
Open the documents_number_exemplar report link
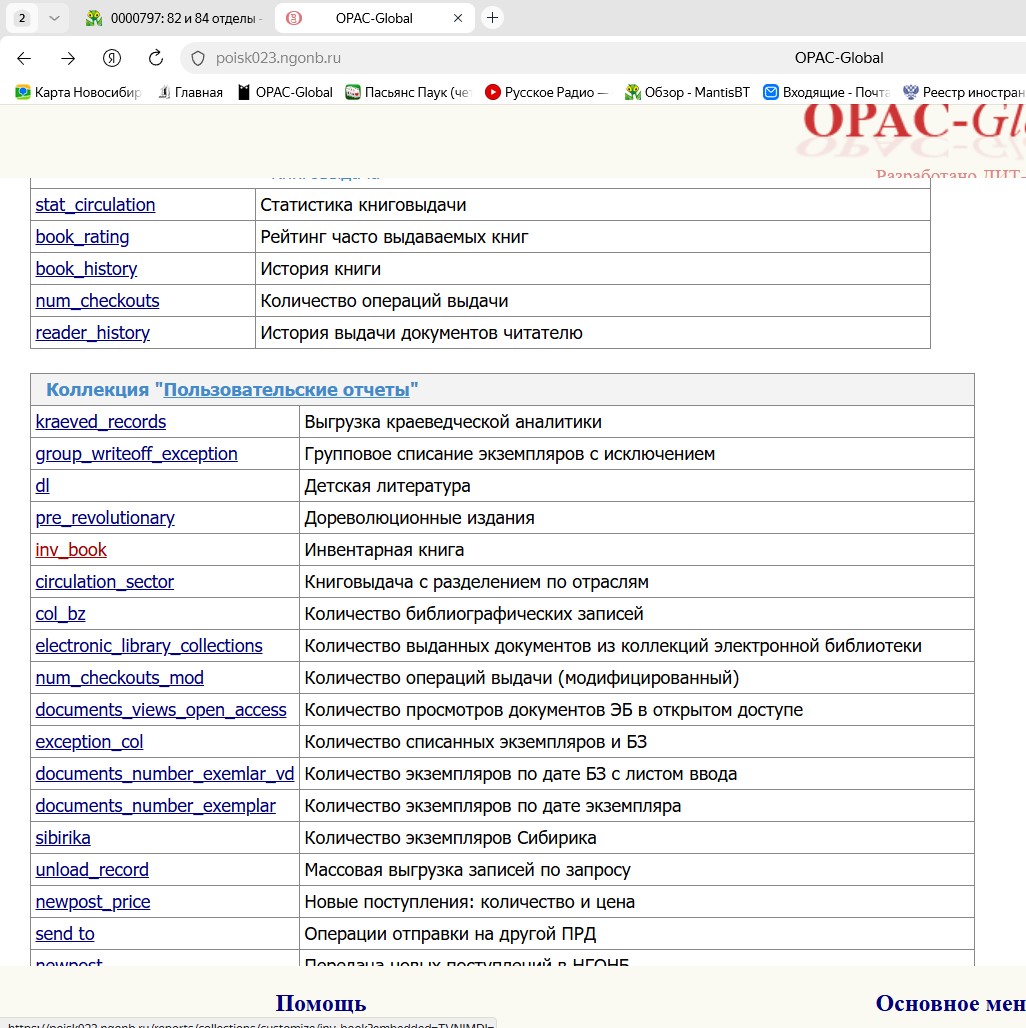(155, 806)
